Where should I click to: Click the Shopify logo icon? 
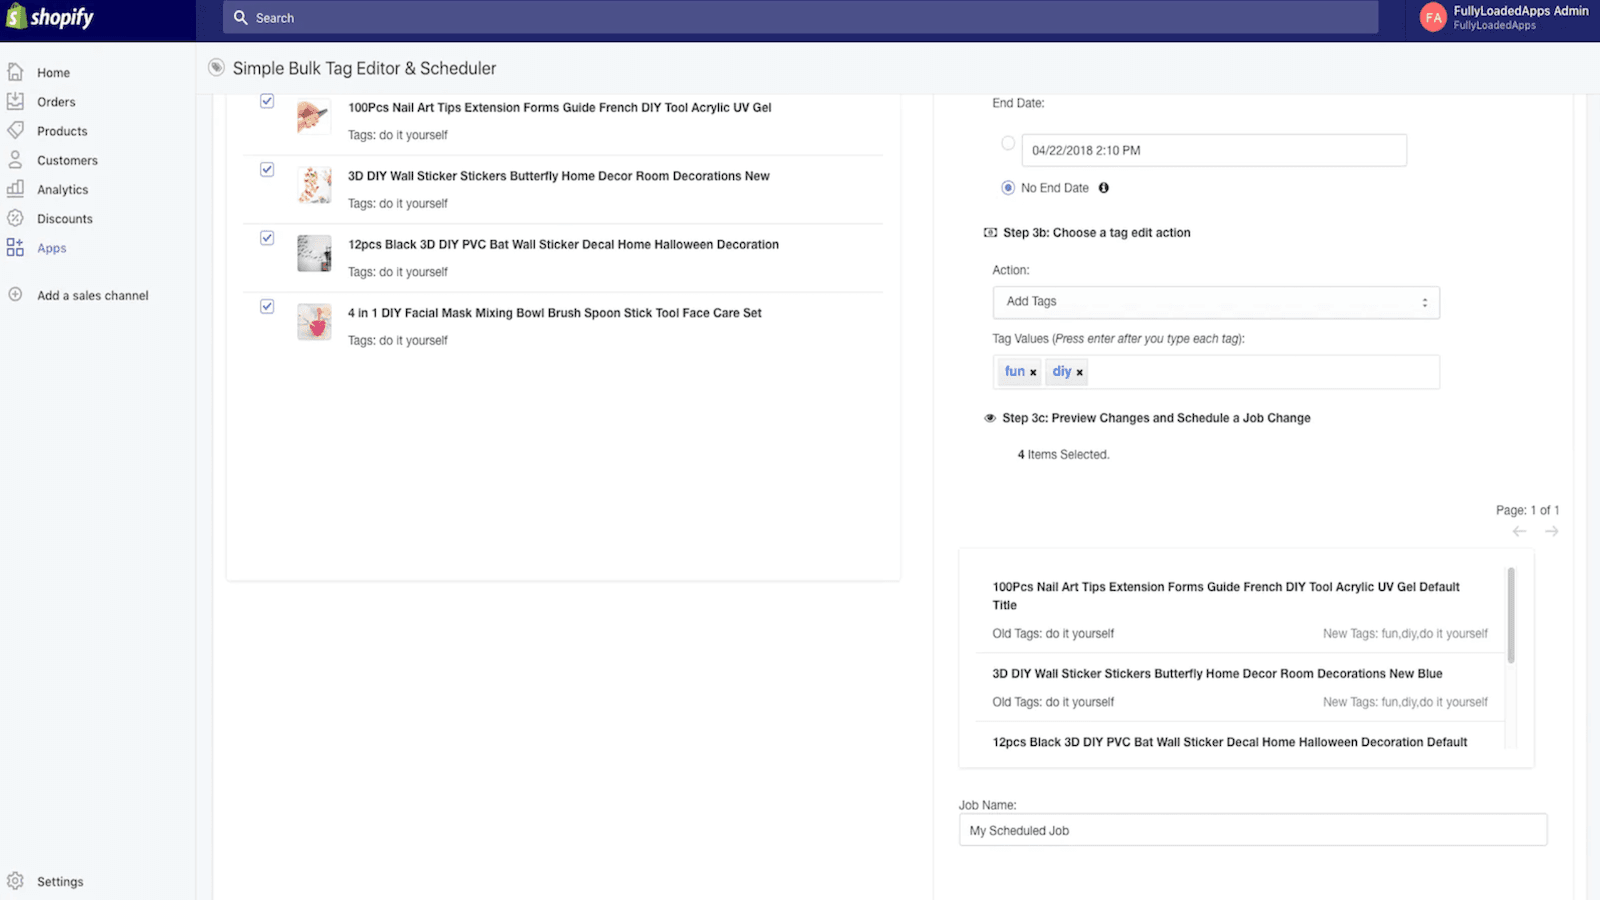click(x=17, y=17)
